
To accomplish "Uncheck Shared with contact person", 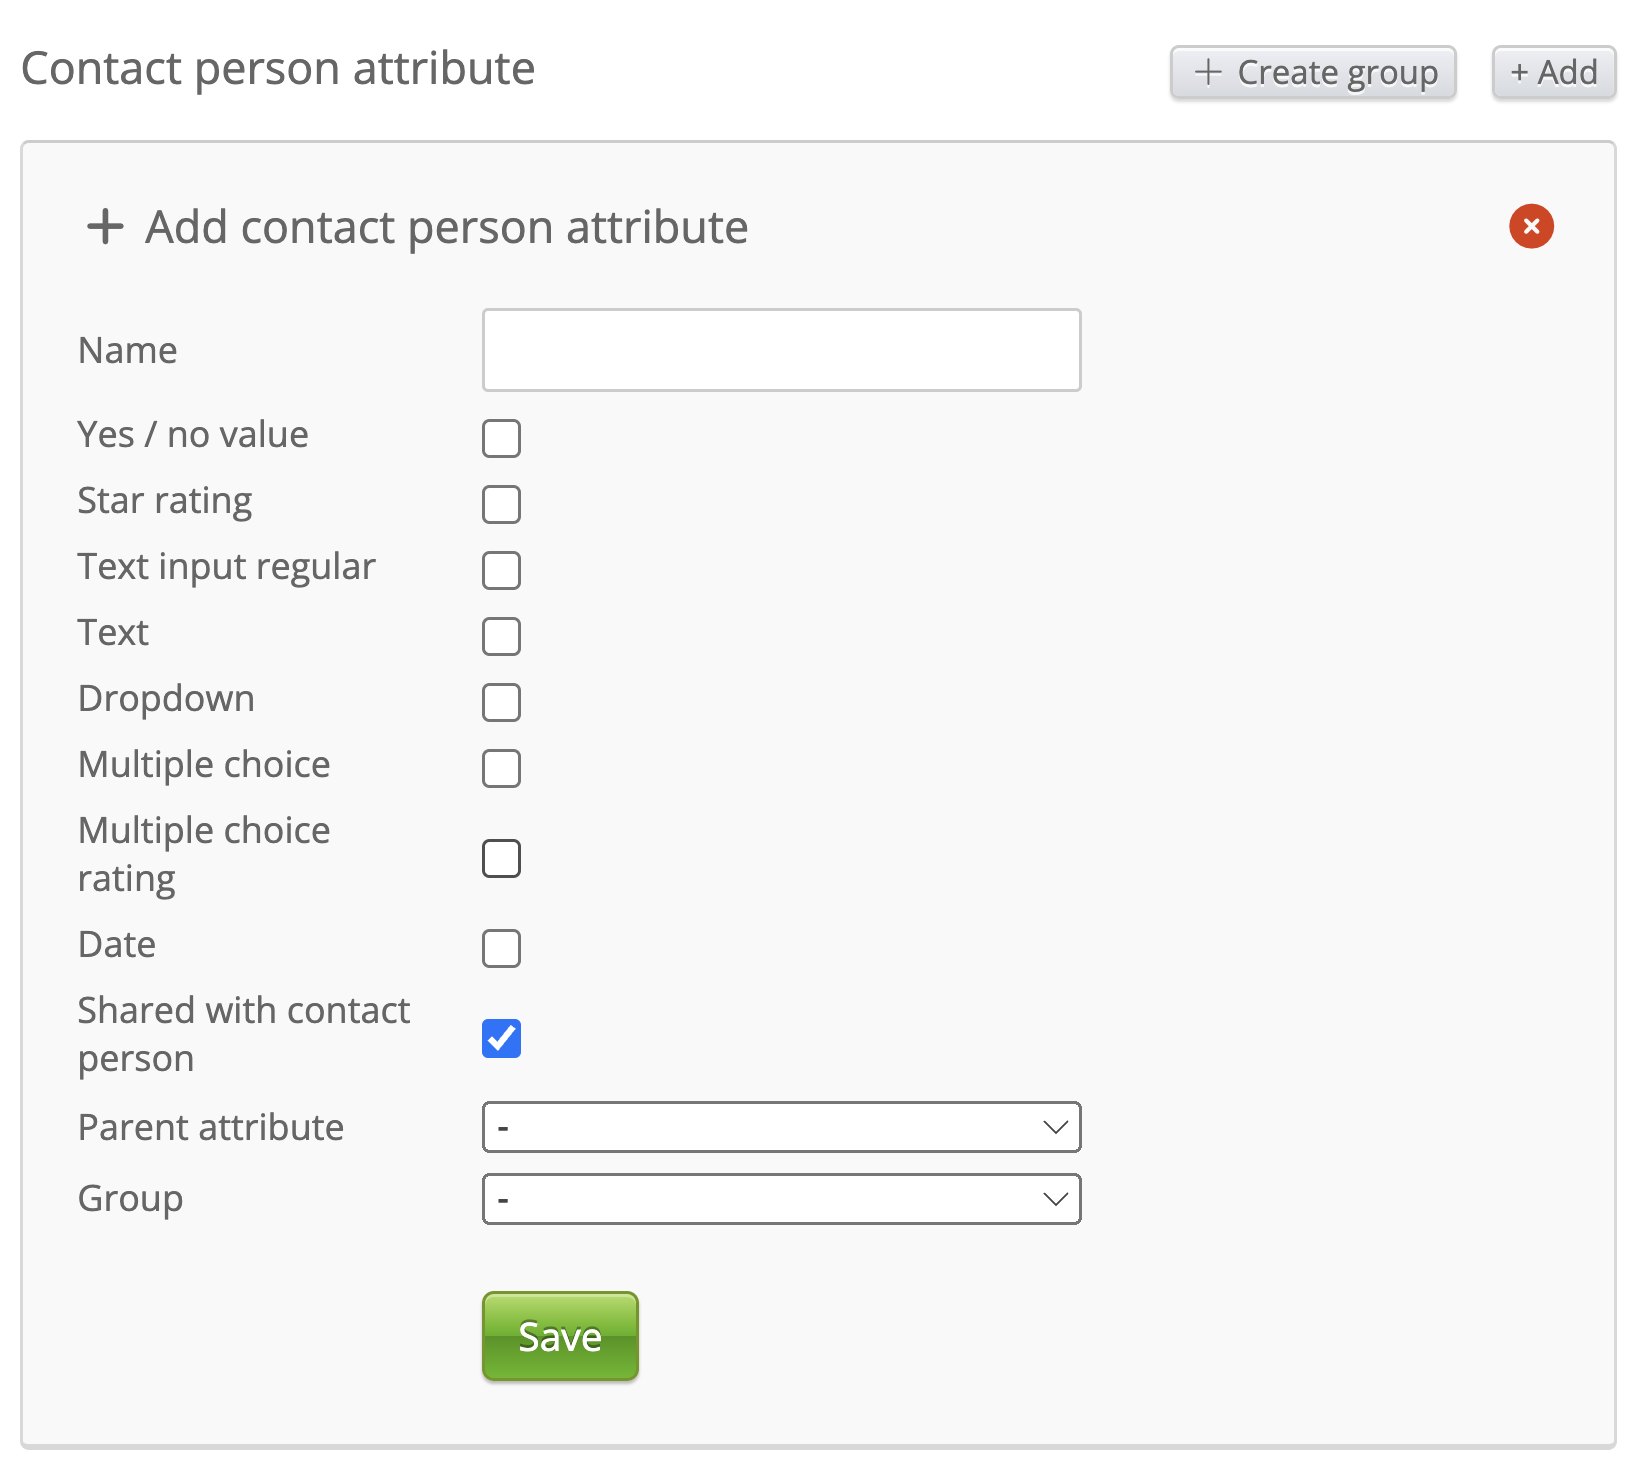I will point(501,1038).
